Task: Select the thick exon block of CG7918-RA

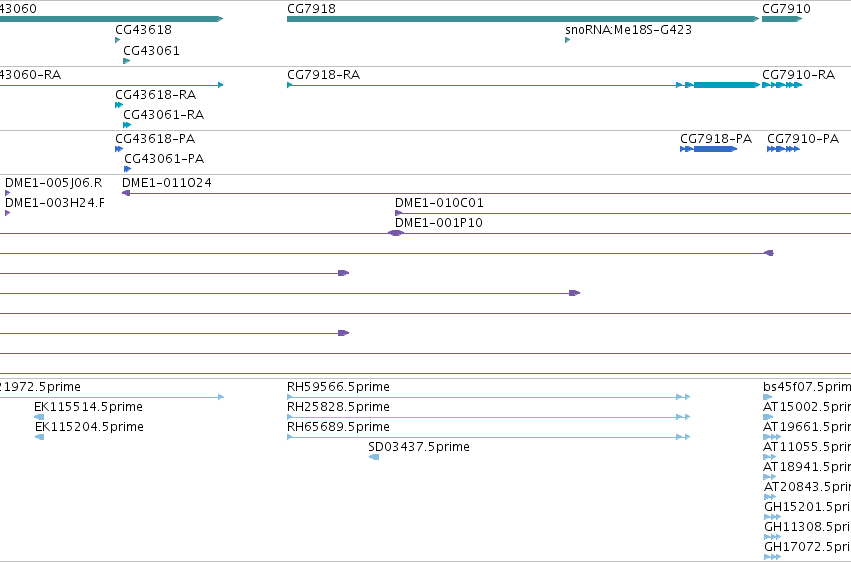Action: click(726, 85)
